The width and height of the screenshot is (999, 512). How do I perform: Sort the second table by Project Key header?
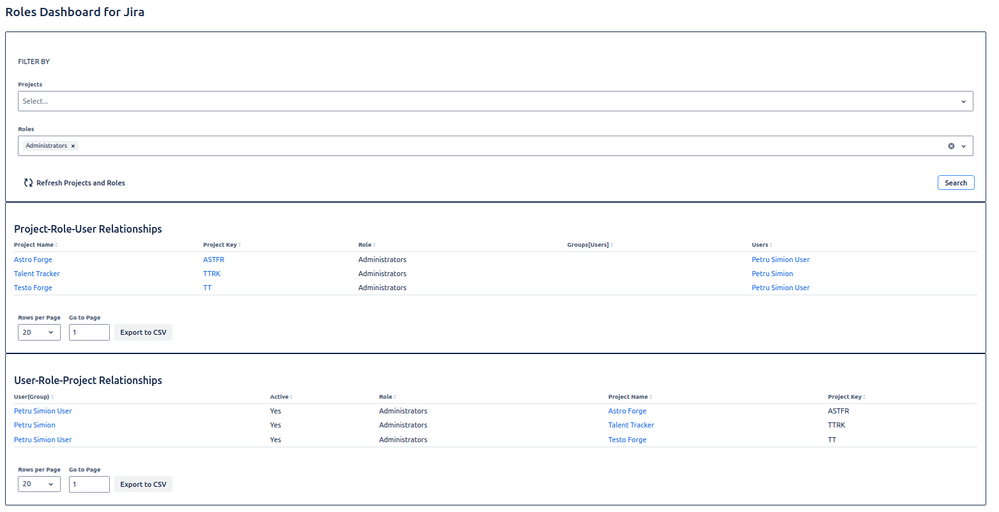846,397
